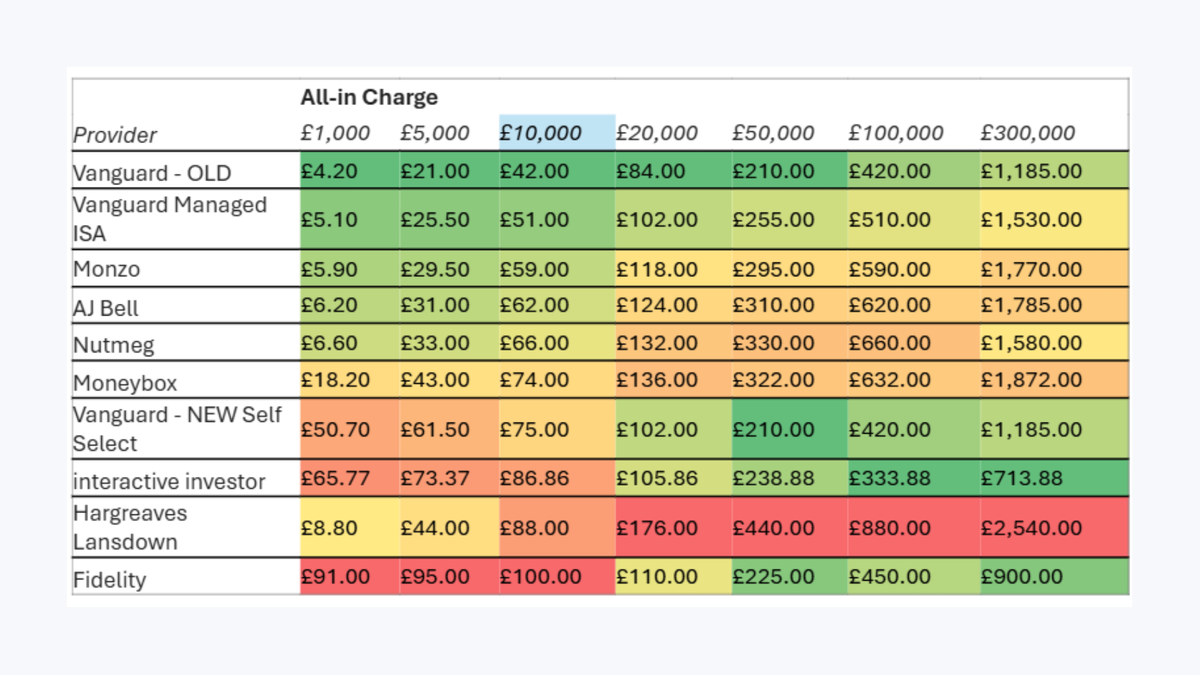
Task: Select the £1,770.00 cell
Action: click(x=1055, y=269)
